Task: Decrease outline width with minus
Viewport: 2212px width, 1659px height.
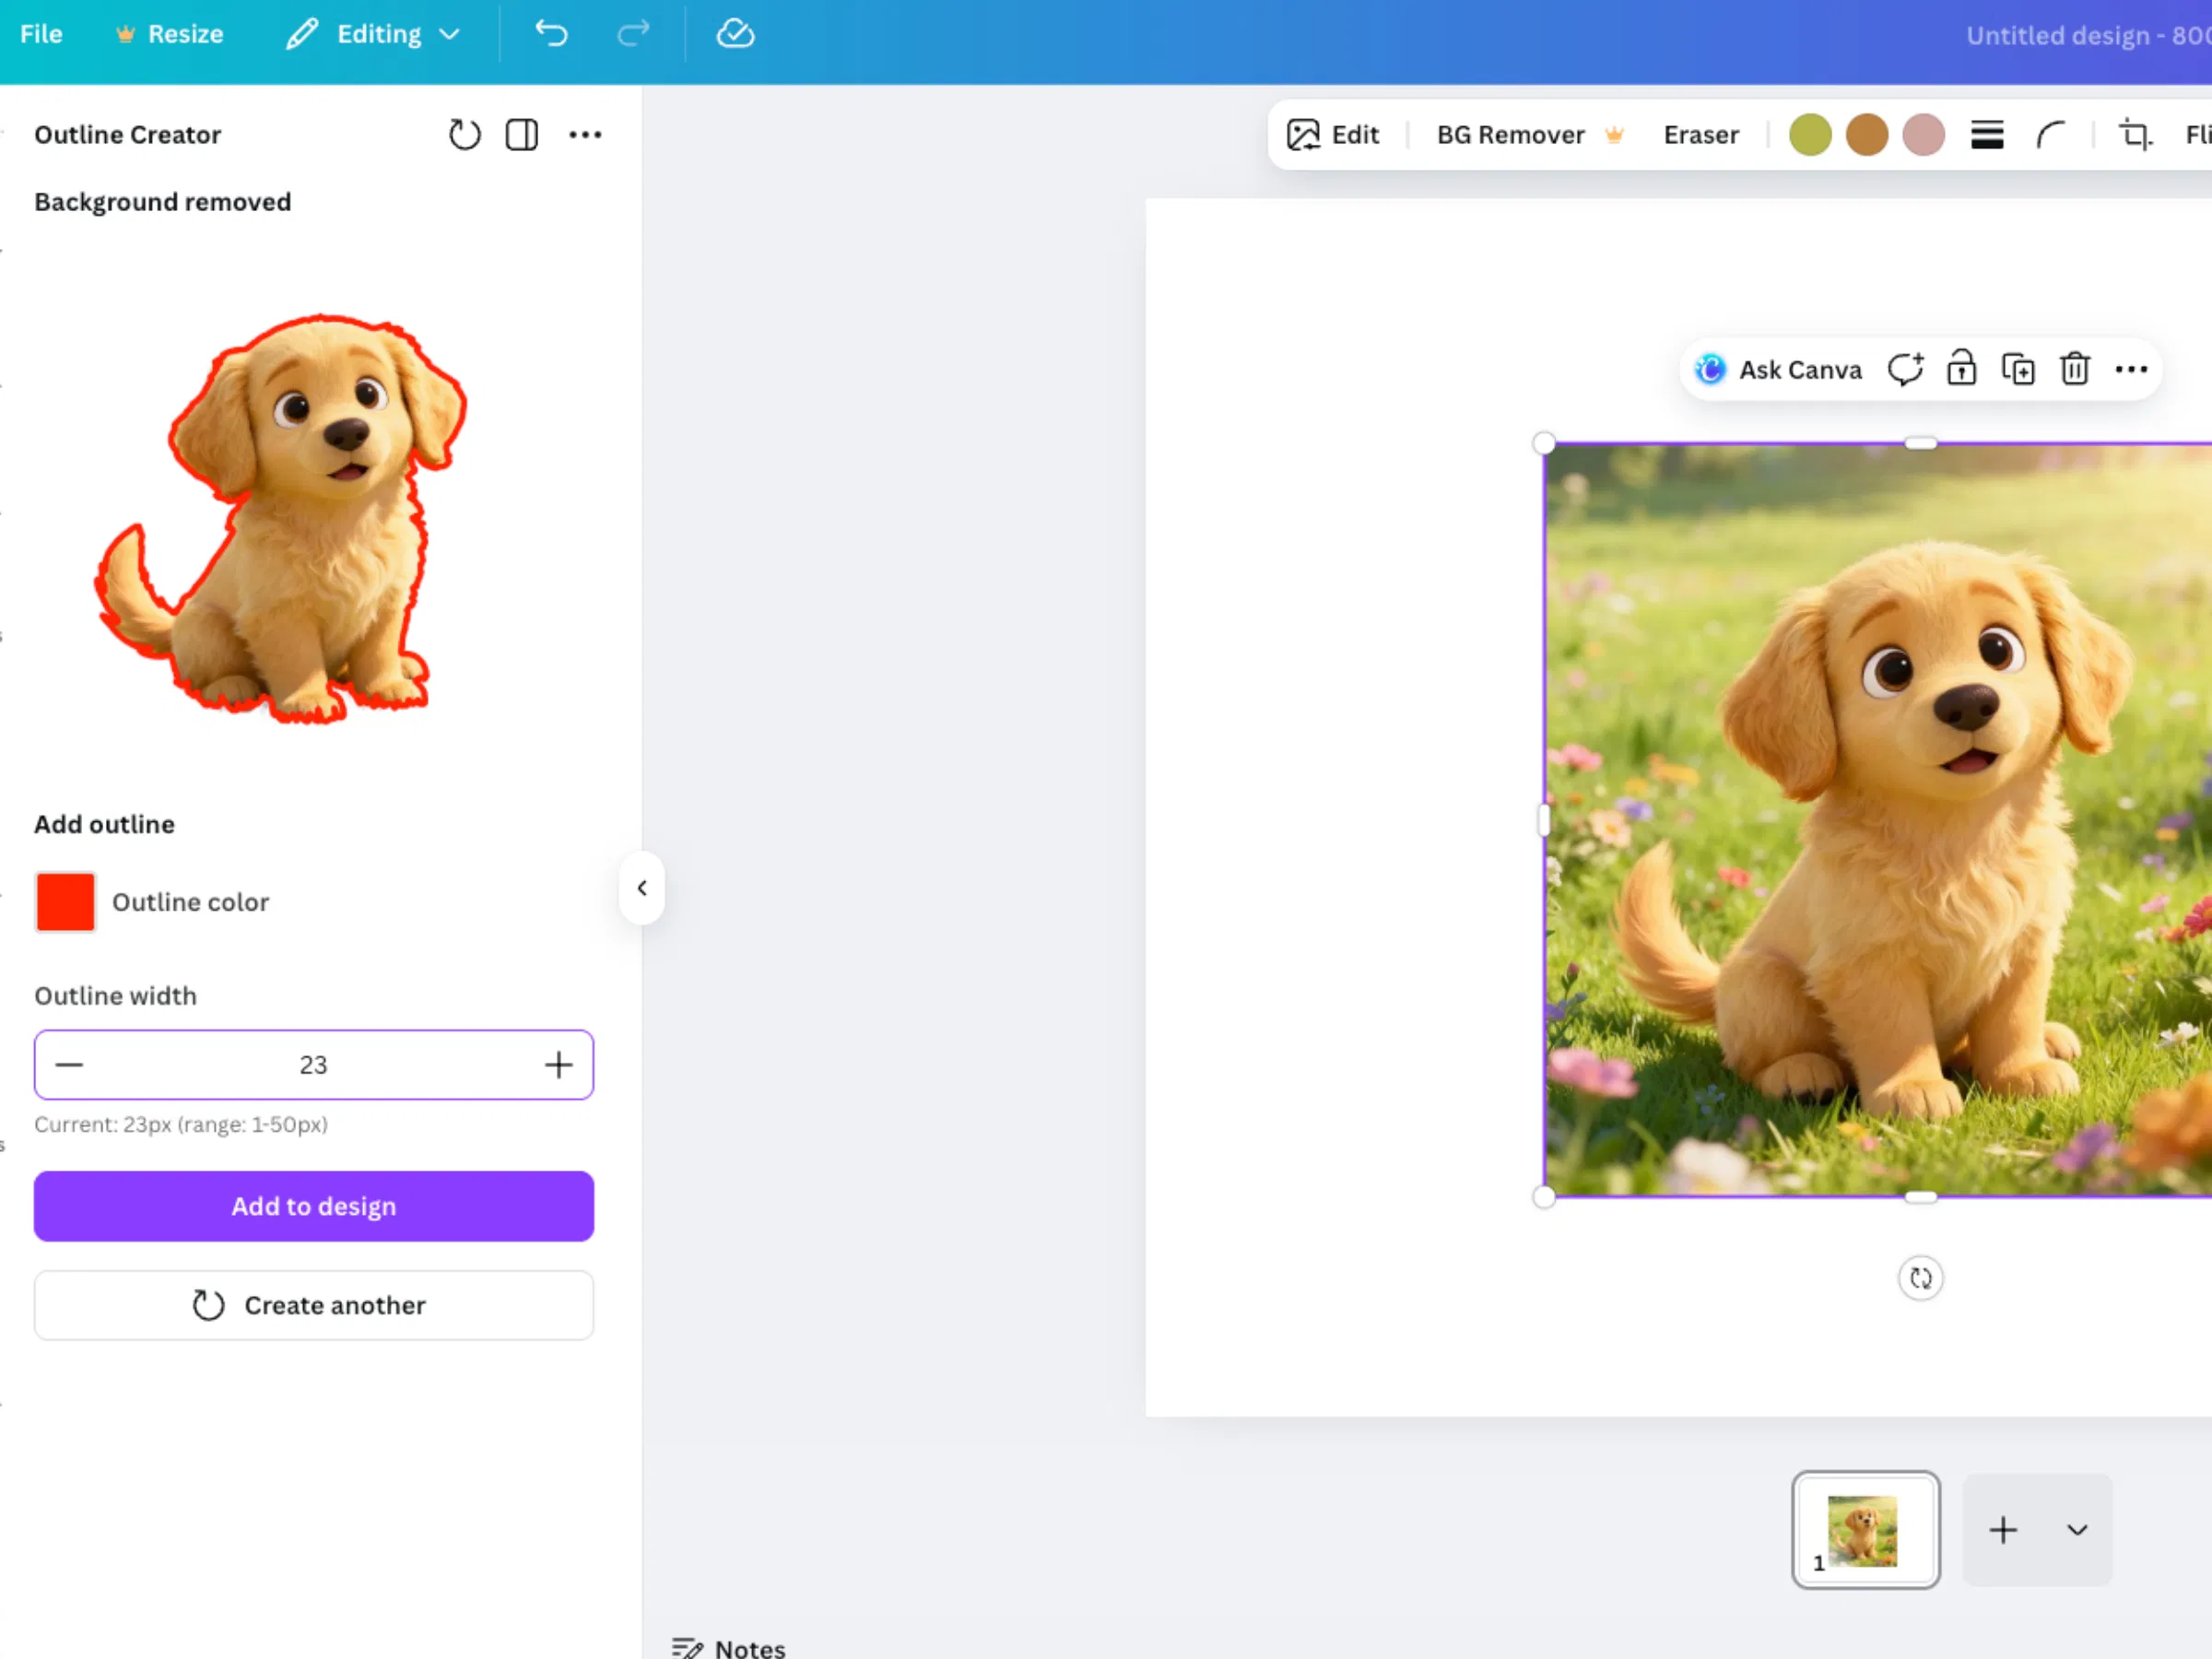Action: tap(69, 1065)
